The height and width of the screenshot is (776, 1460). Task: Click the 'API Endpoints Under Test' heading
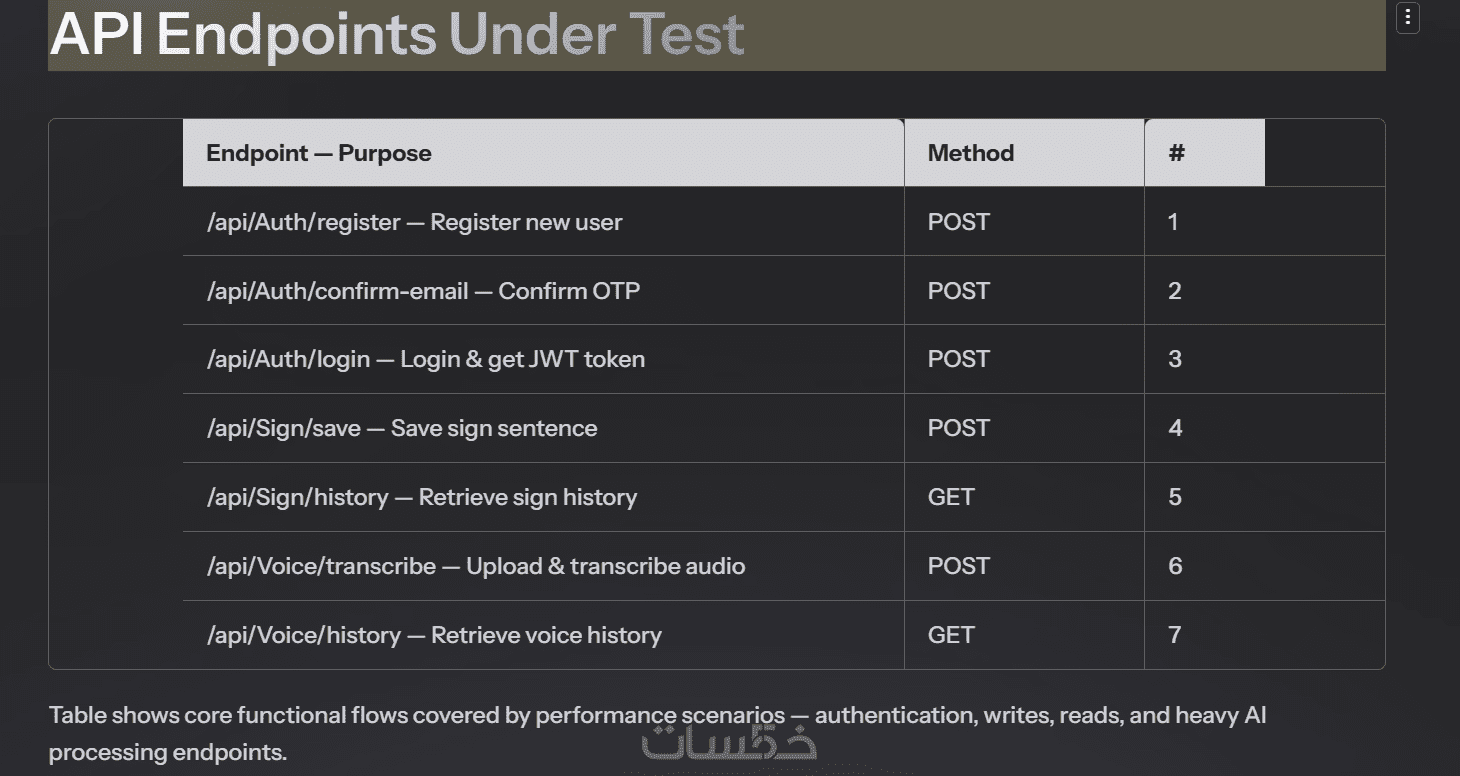[x=397, y=33]
